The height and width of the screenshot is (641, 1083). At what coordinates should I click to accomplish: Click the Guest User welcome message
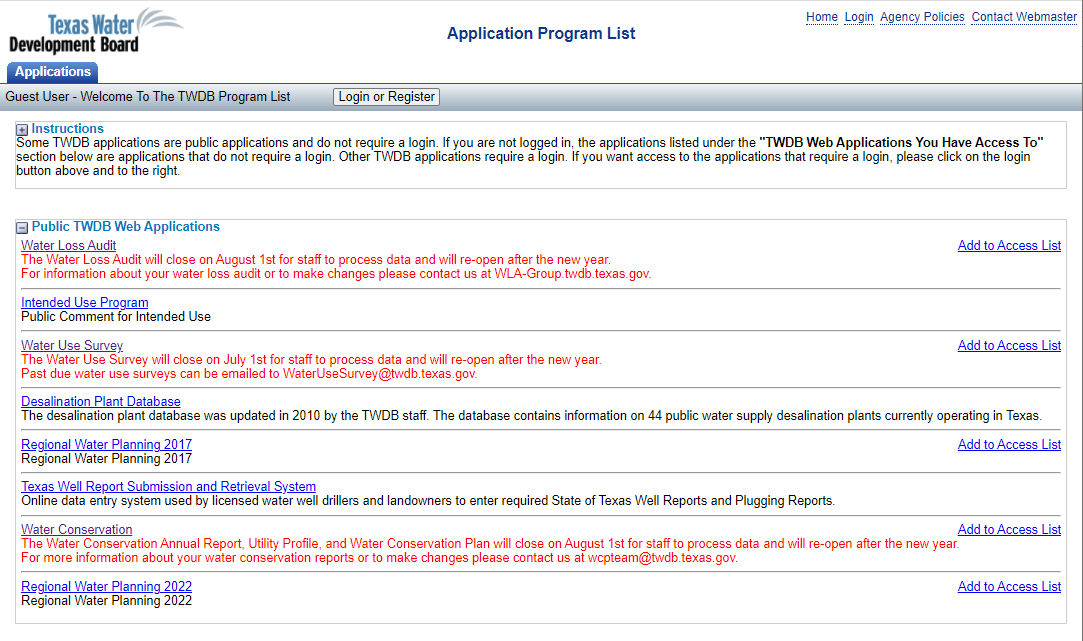click(148, 97)
